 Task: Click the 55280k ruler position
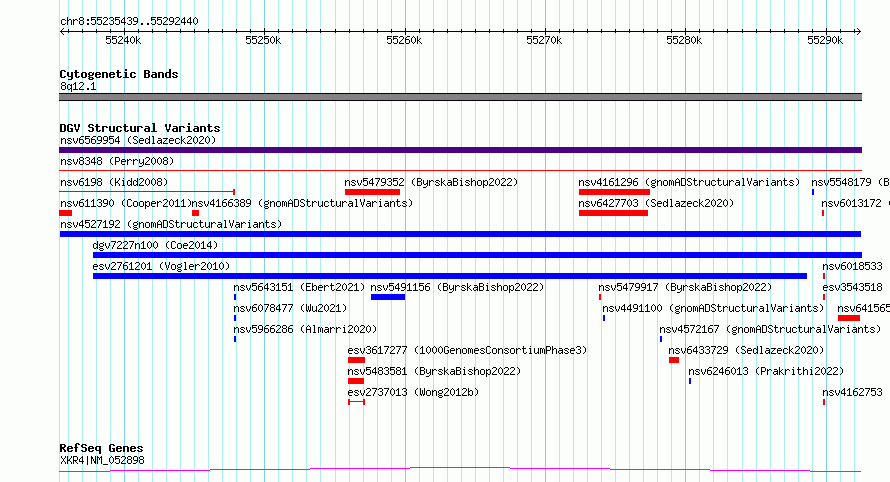coord(685,40)
